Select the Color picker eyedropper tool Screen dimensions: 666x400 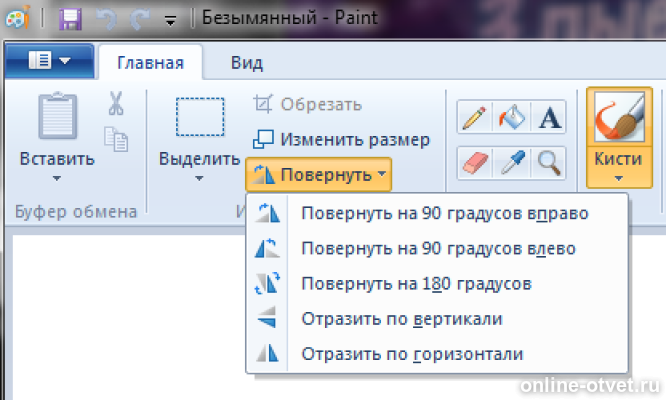[x=511, y=163]
